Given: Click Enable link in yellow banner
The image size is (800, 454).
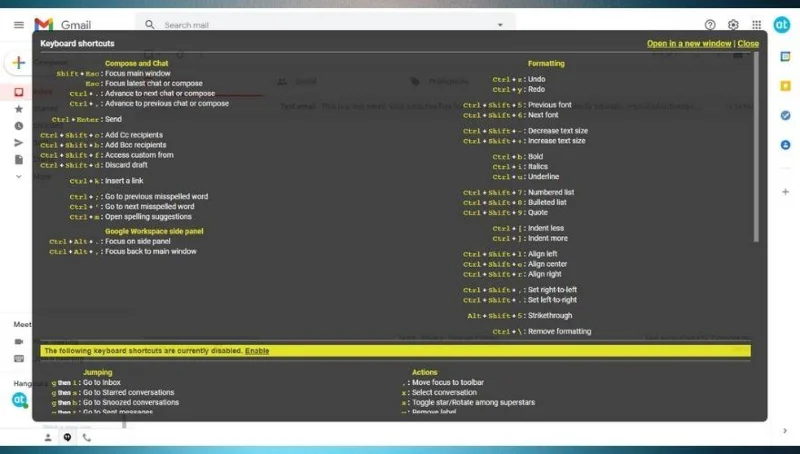Looking at the screenshot, I should (257, 351).
